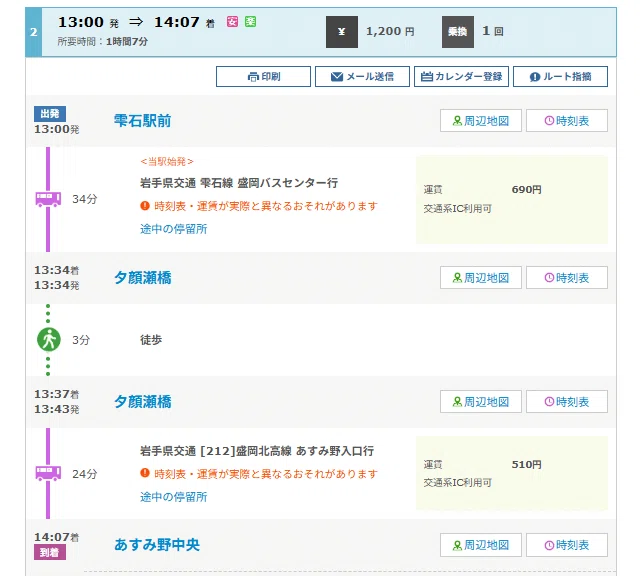Image resolution: width=641 pixels, height=576 pixels.
Task: Click the ルート指摘 button
Action: (x=560, y=76)
